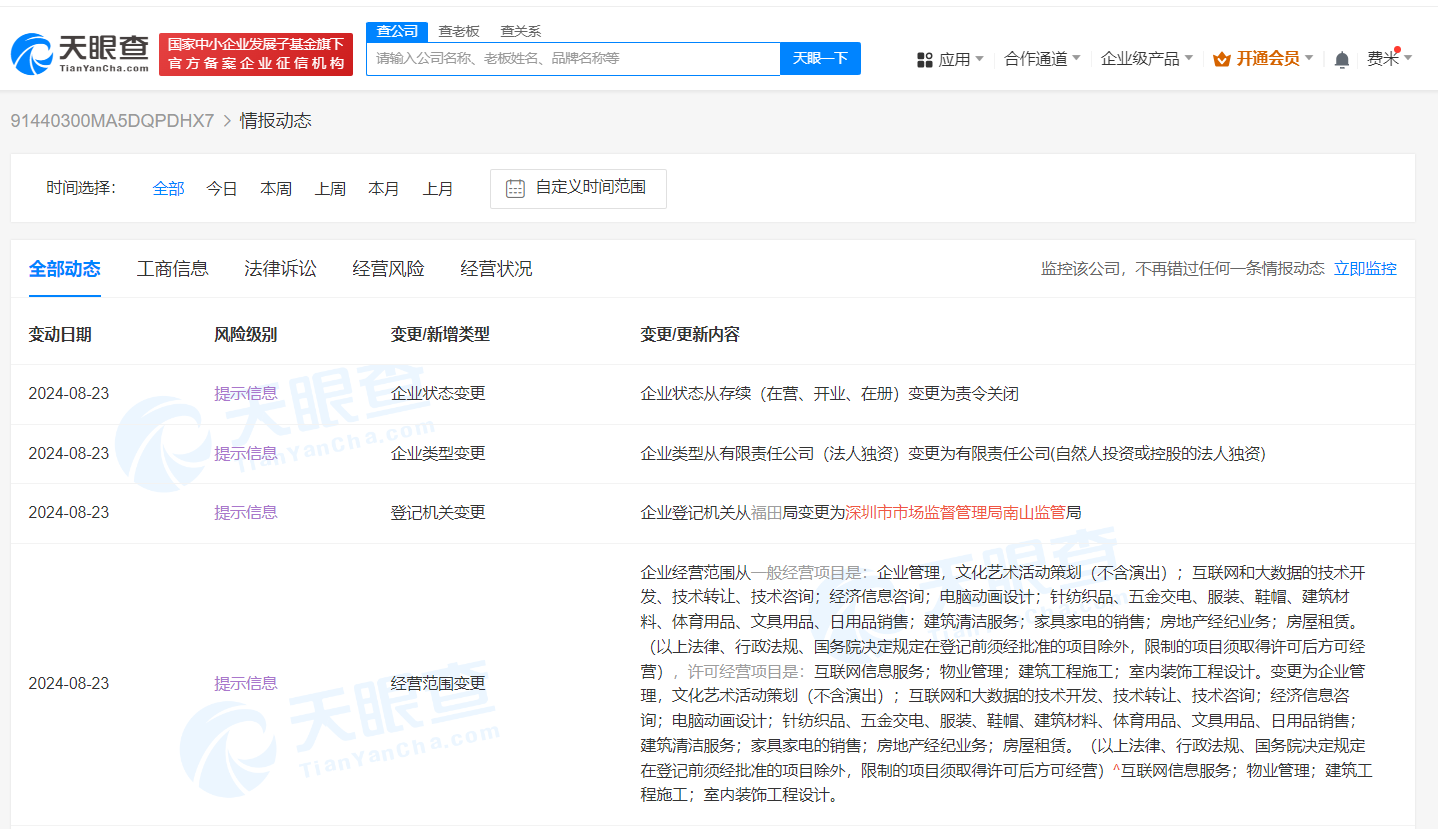This screenshot has height=829, width=1438.
Task: Click the red 官方备案企业征信机构 badge
Action: tap(256, 54)
